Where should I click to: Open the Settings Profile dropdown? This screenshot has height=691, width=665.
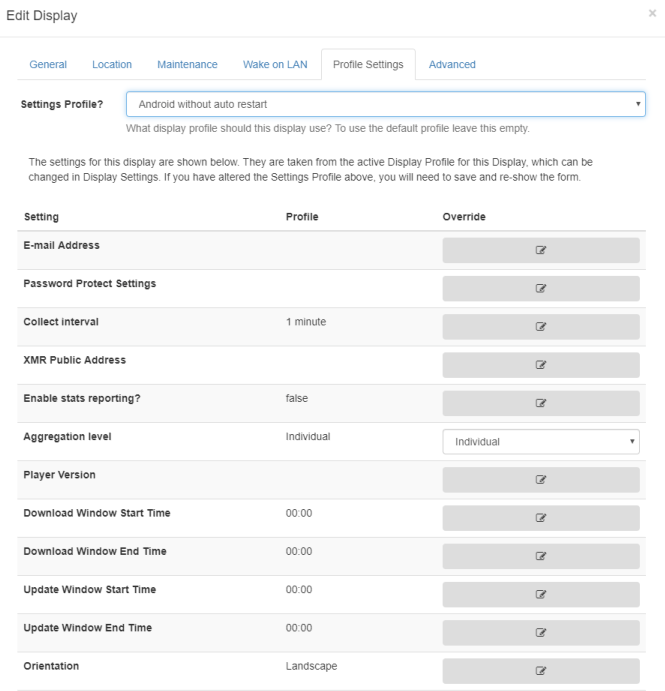click(x=385, y=104)
